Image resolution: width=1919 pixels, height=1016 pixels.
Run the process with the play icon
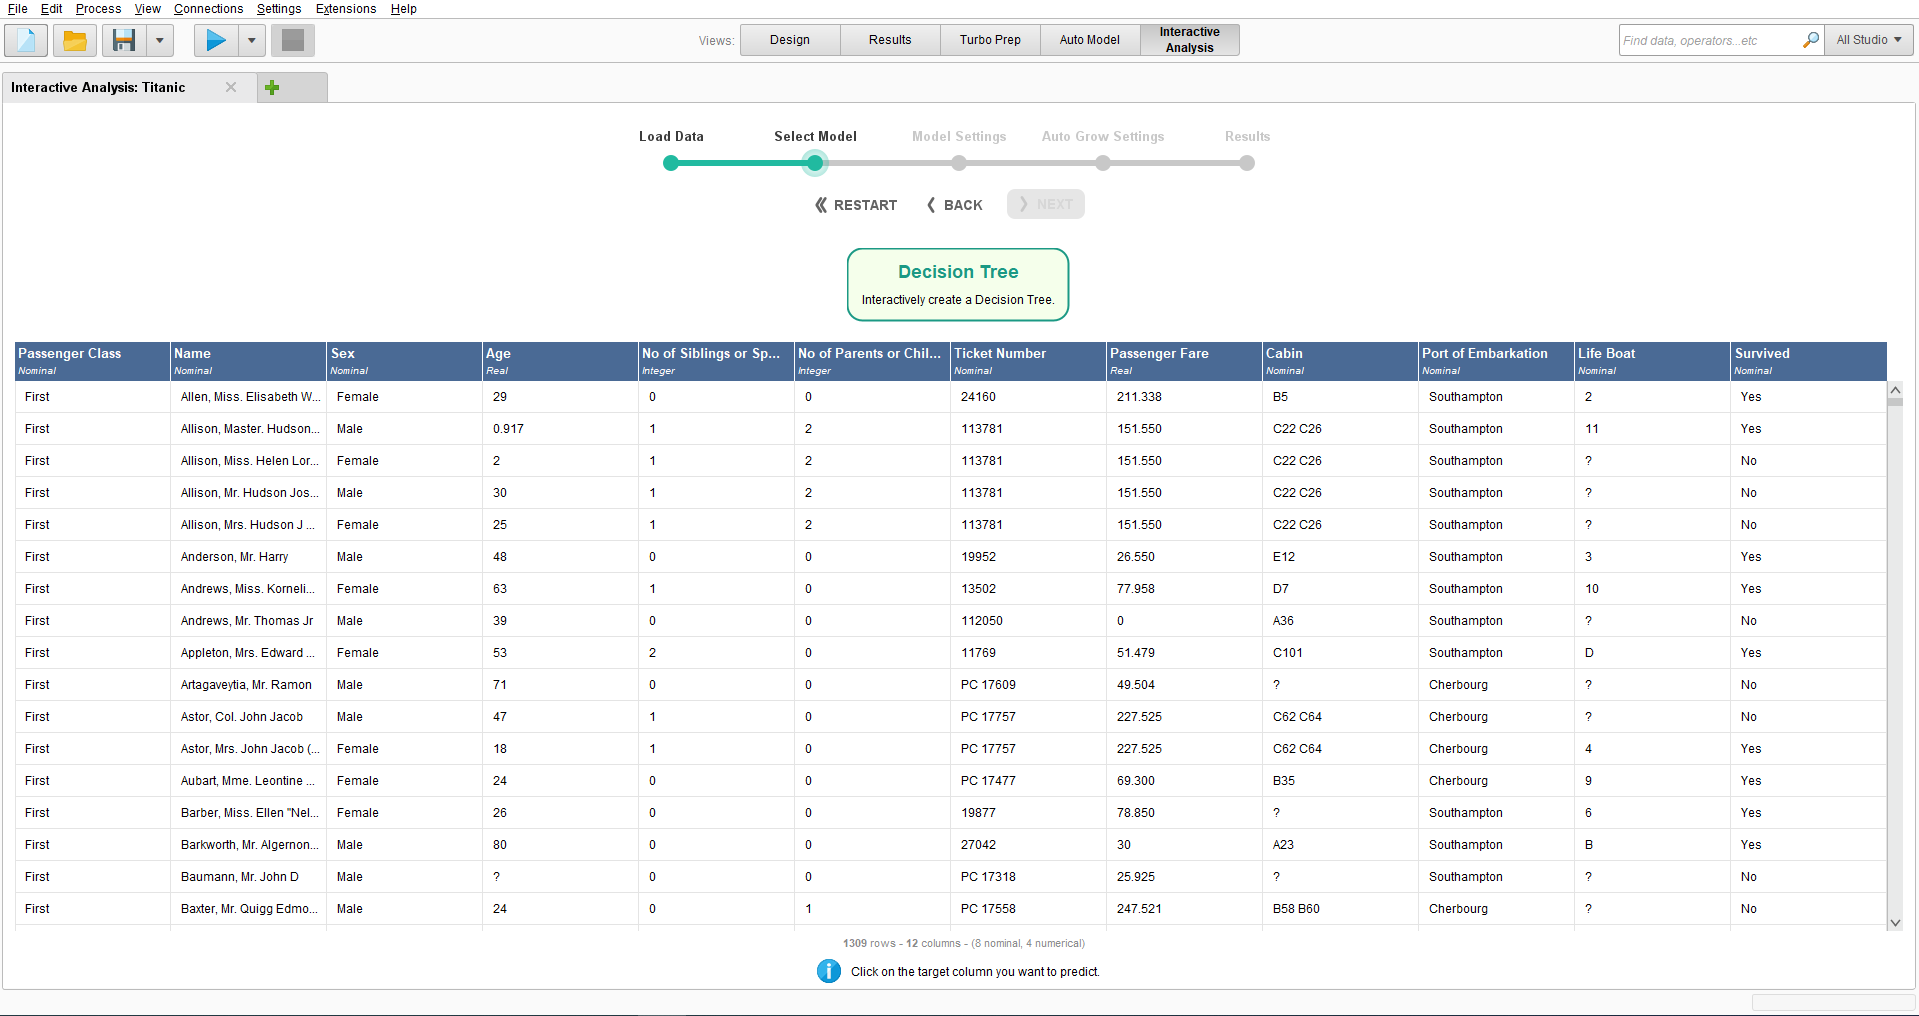click(216, 41)
